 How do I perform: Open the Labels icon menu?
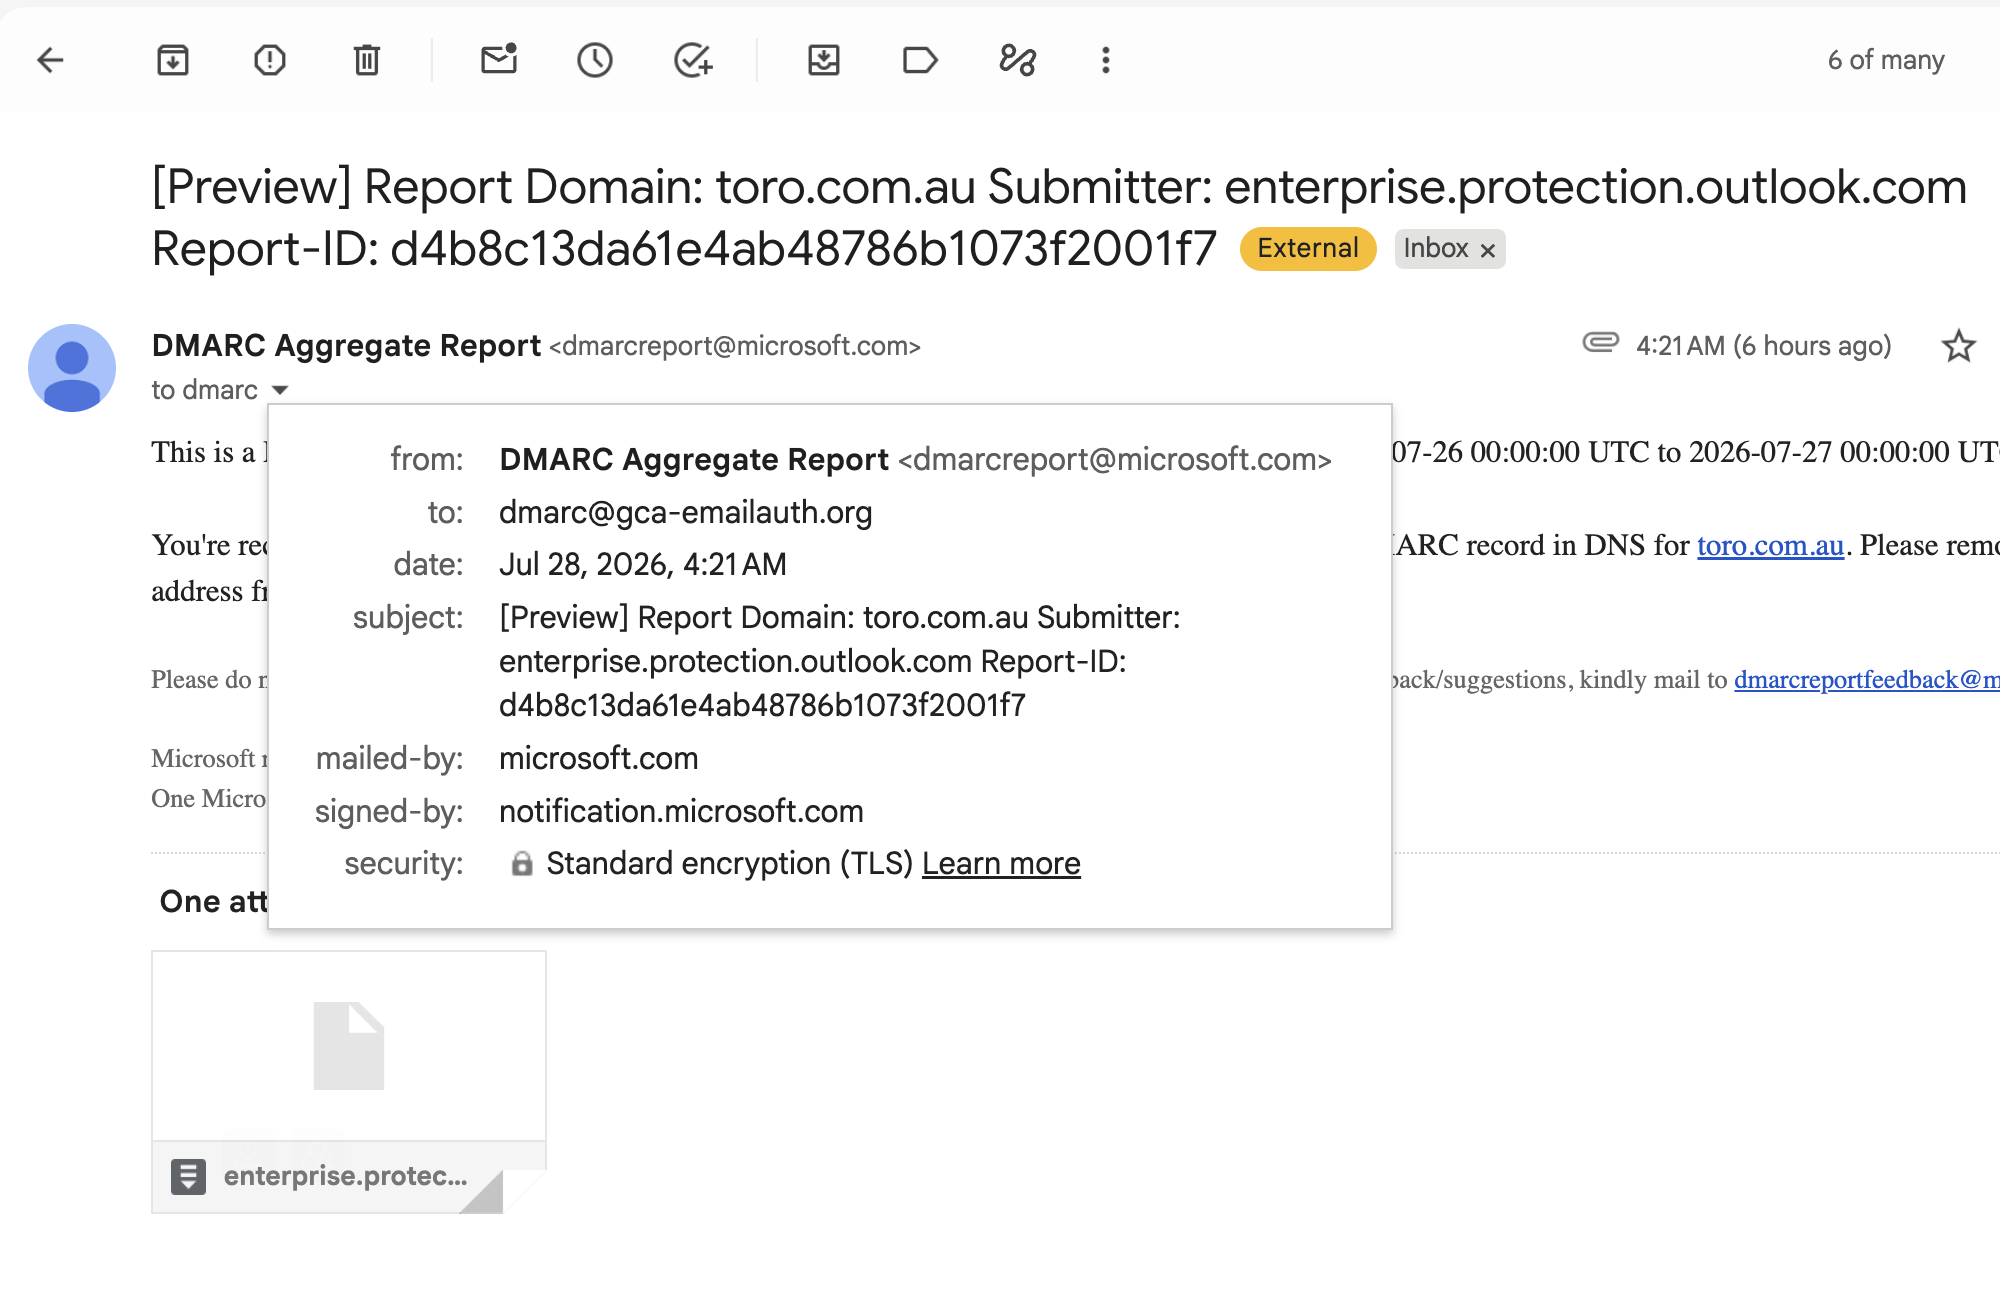920,60
